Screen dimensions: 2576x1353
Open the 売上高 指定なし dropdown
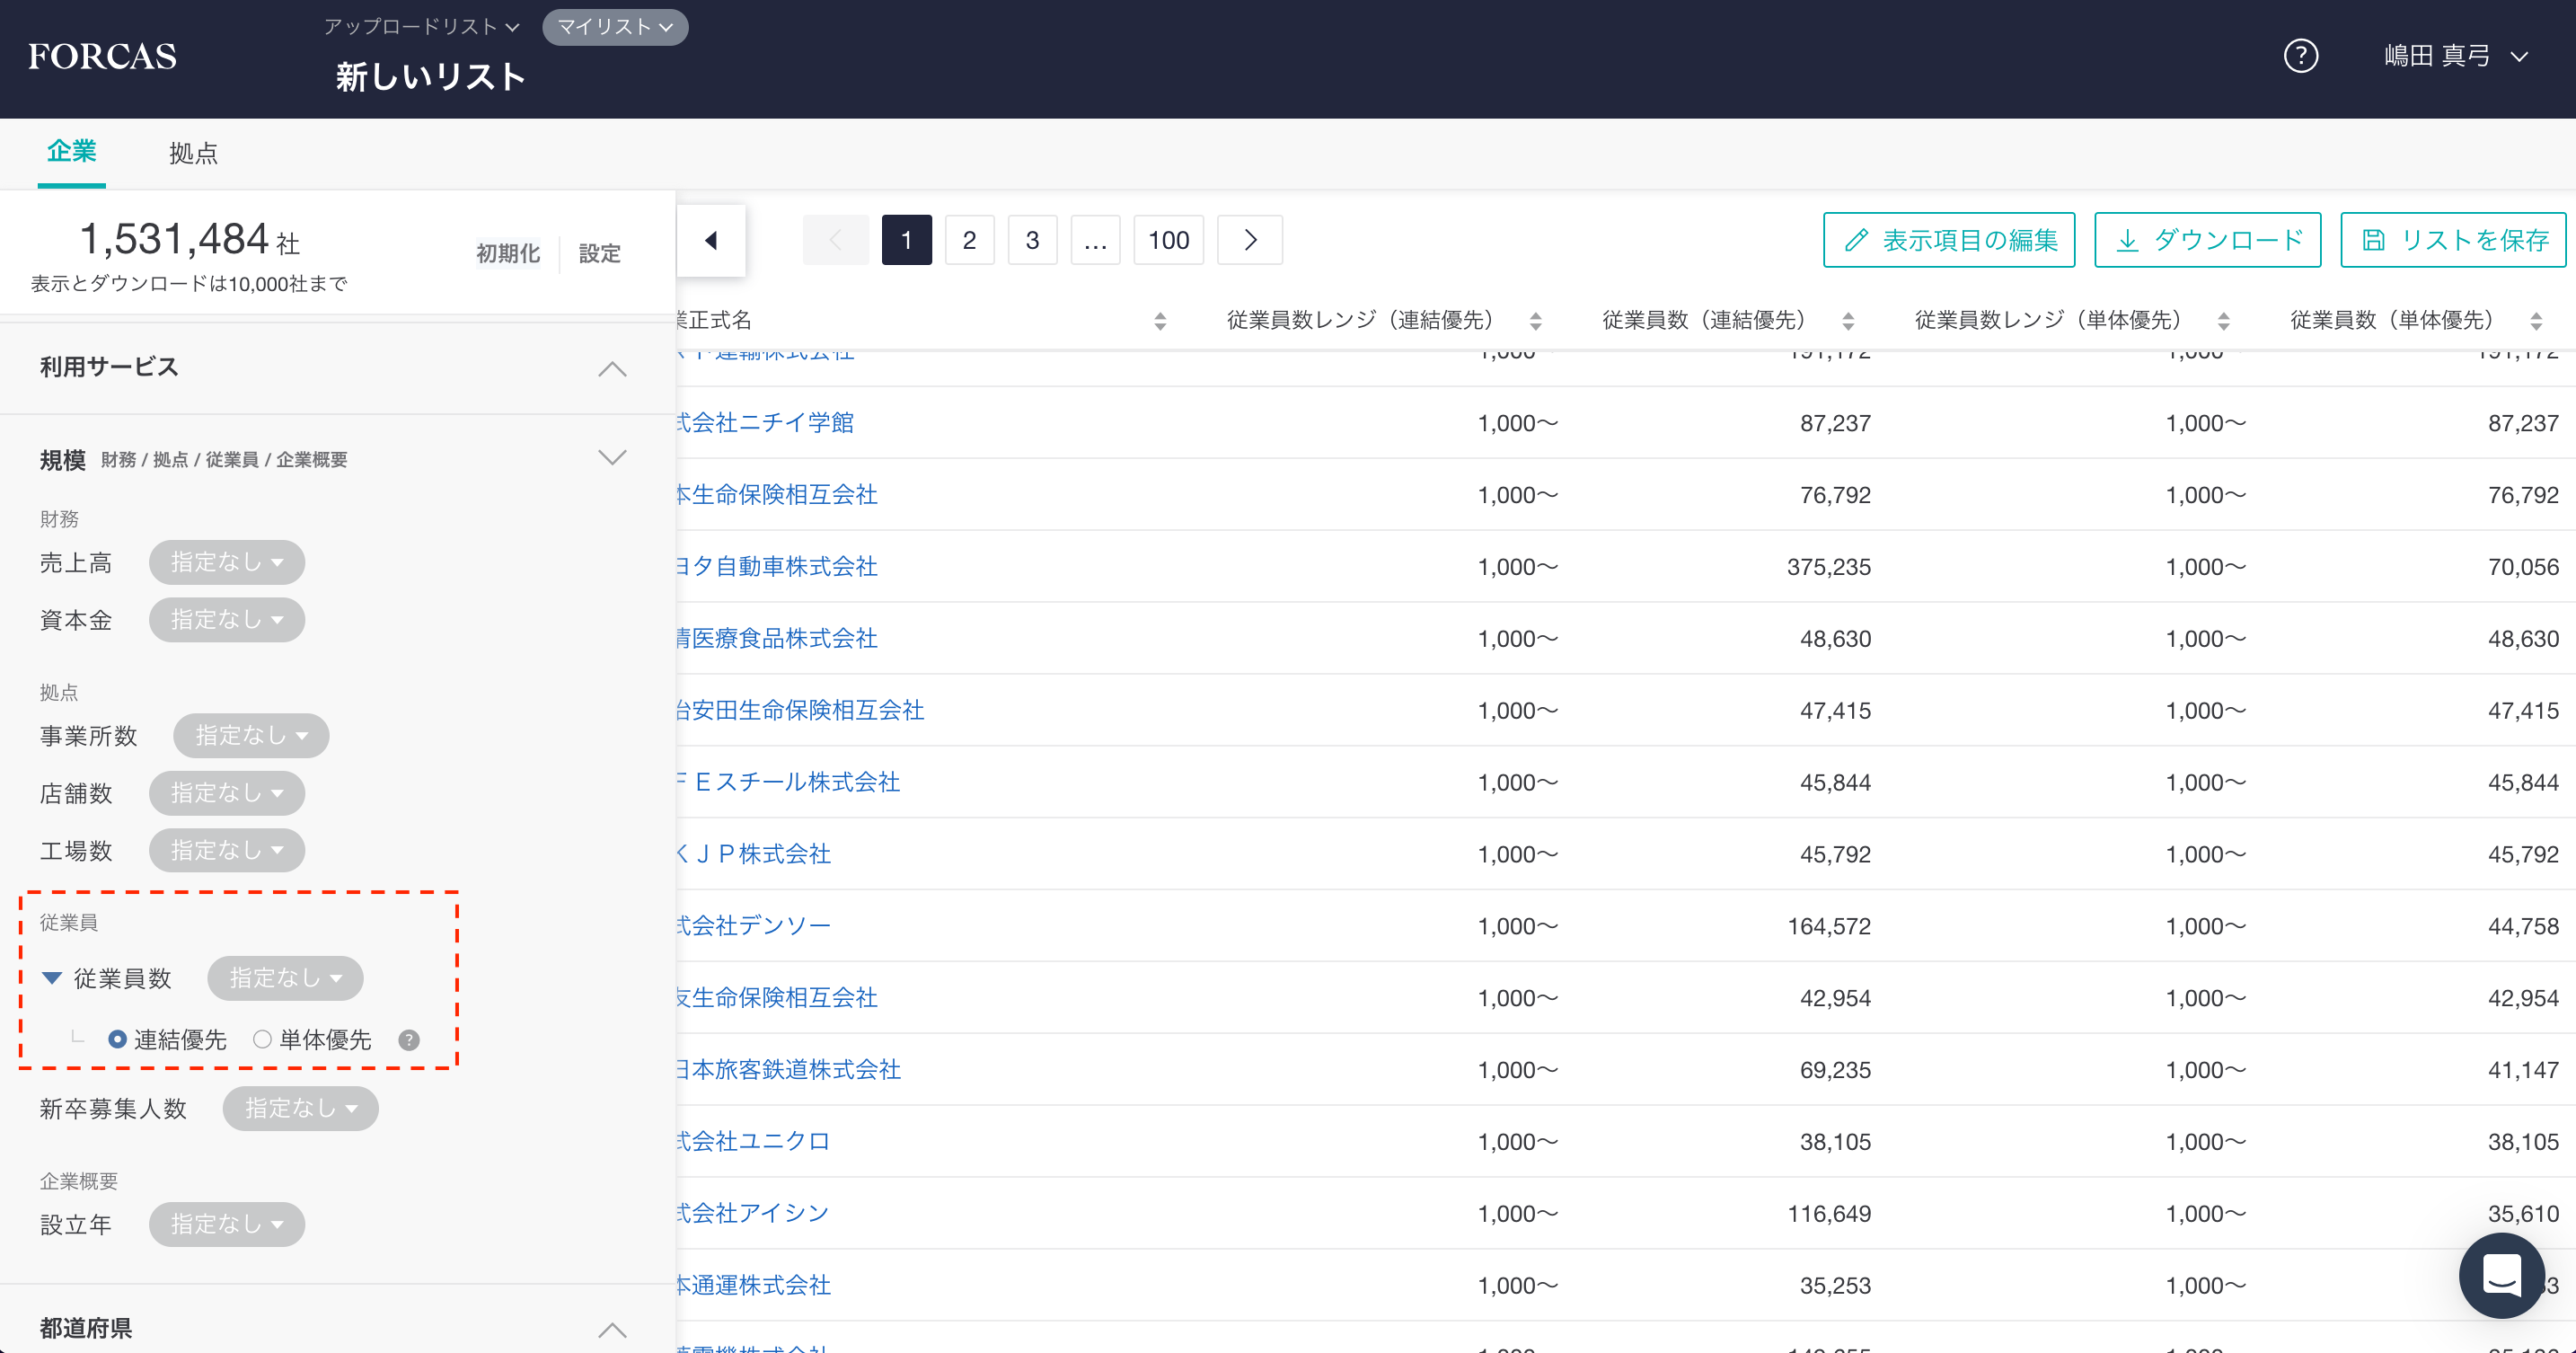click(x=227, y=562)
